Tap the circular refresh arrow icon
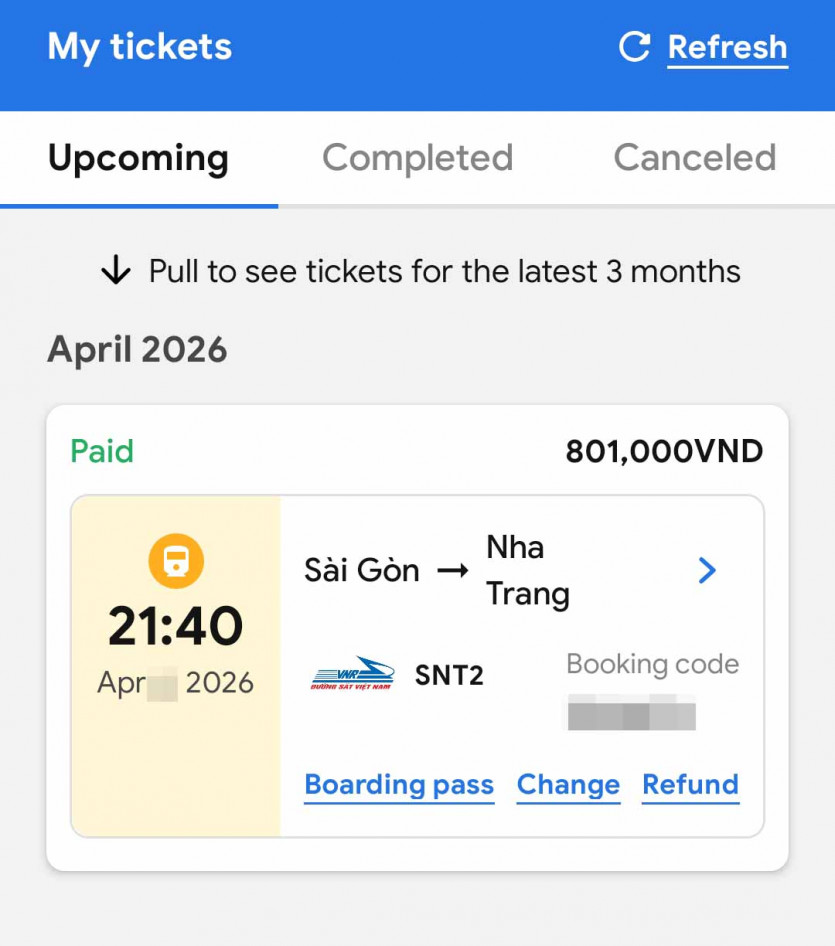 [634, 47]
